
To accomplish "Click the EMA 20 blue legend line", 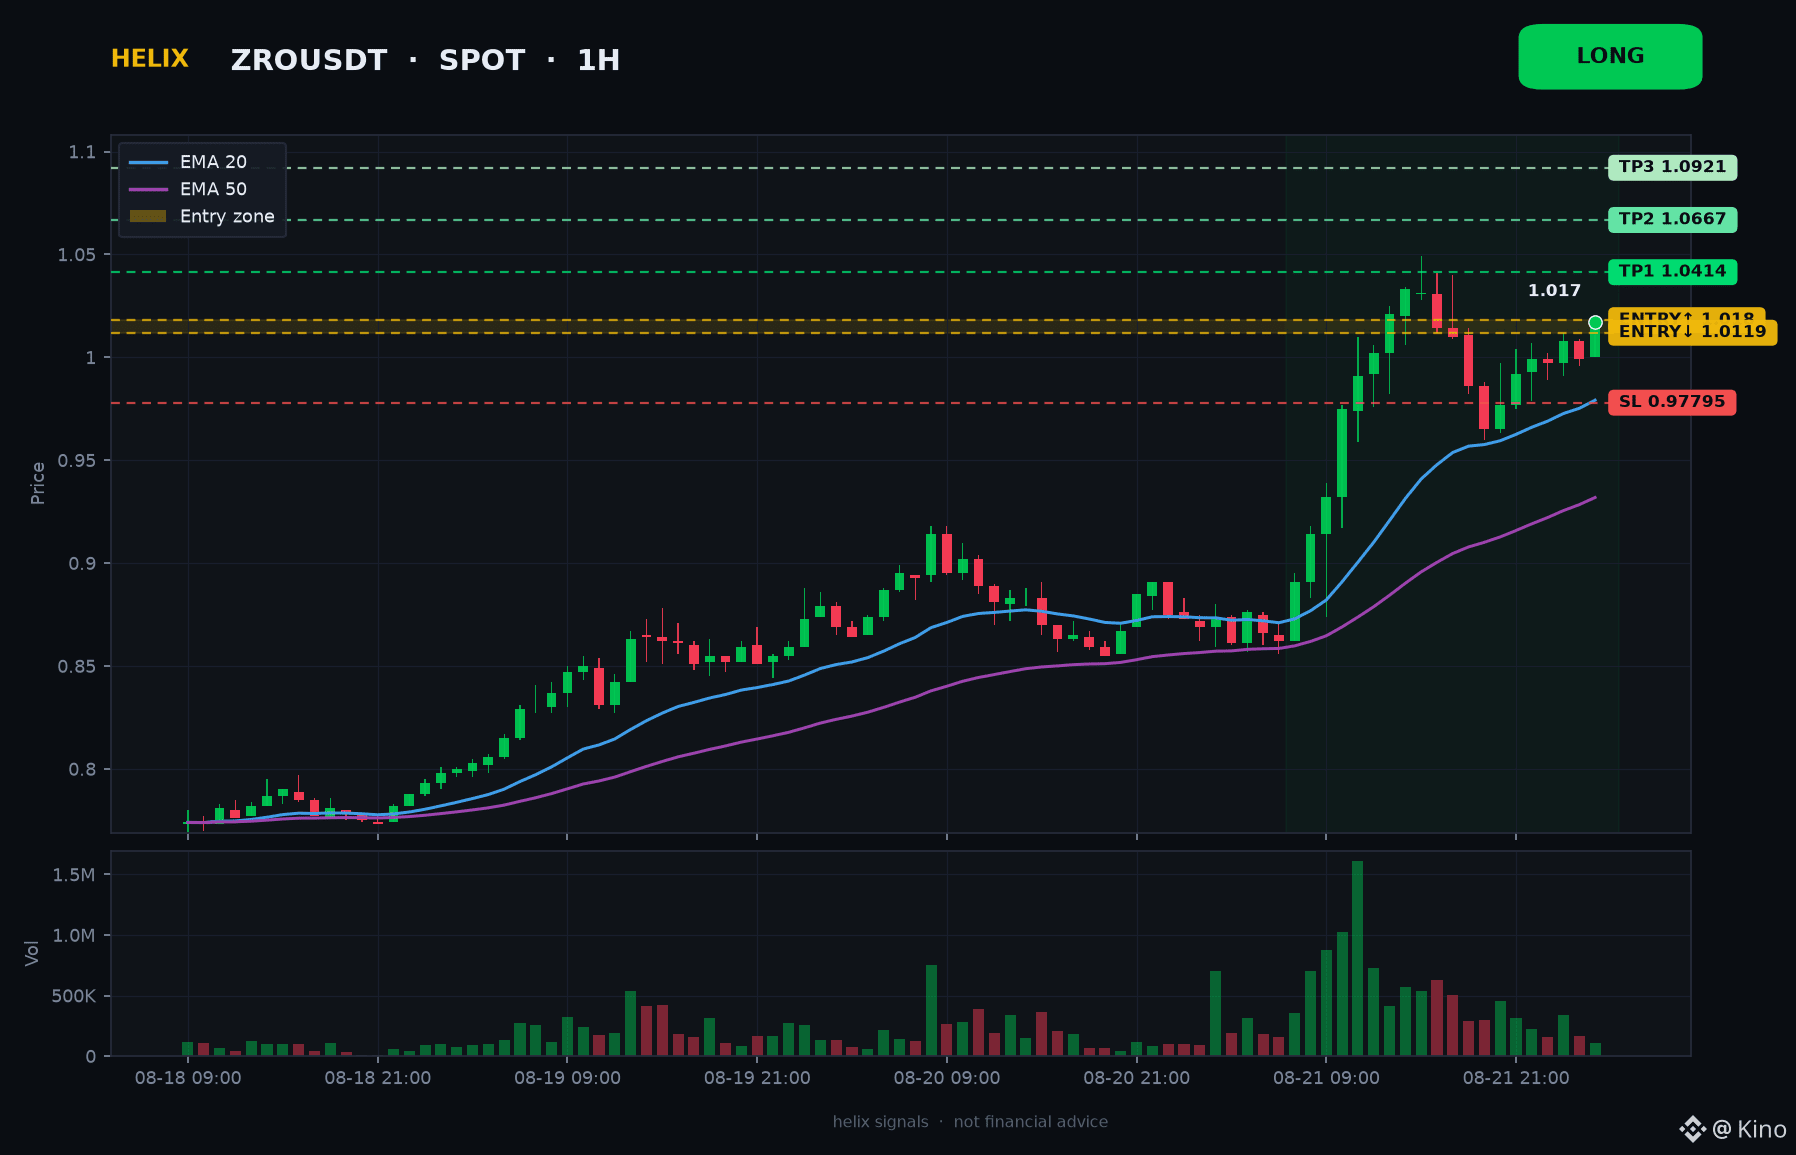I will coord(148,162).
